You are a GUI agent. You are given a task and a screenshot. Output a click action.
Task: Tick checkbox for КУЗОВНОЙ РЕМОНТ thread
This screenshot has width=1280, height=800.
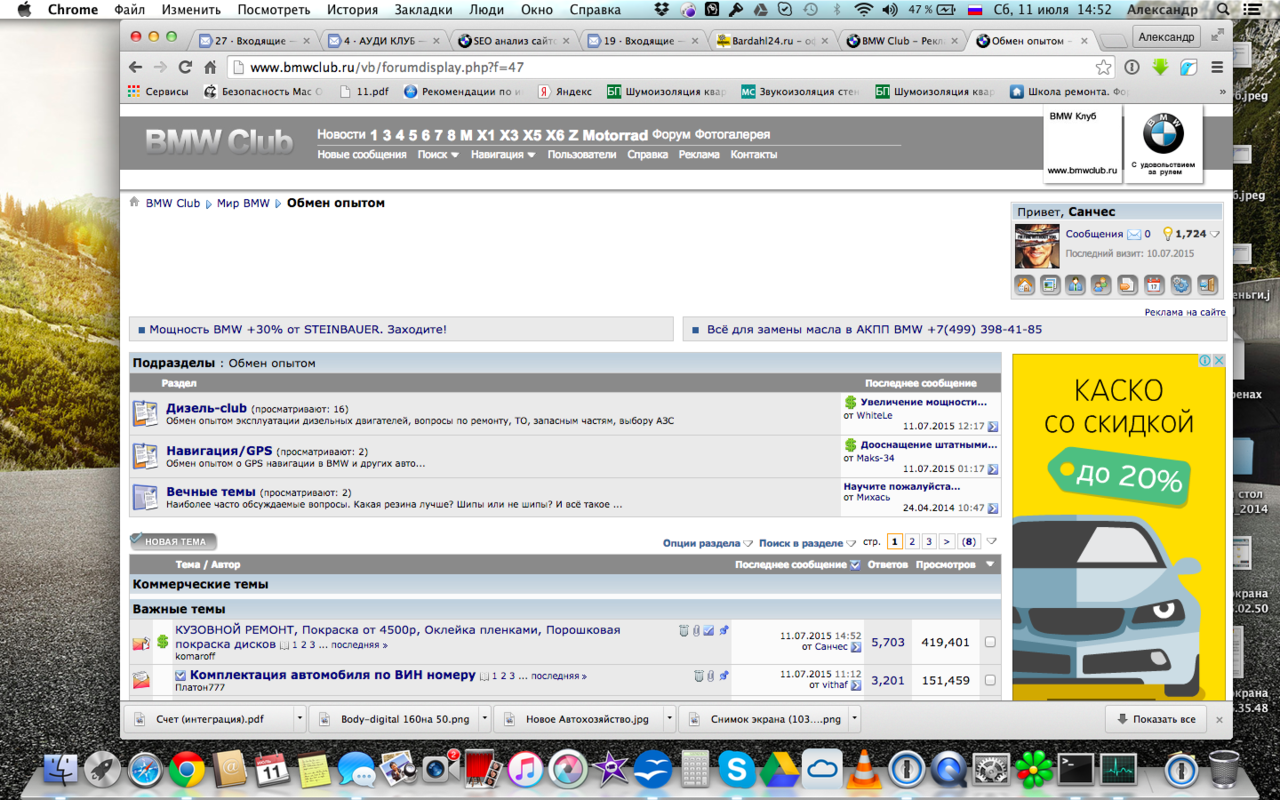990,642
